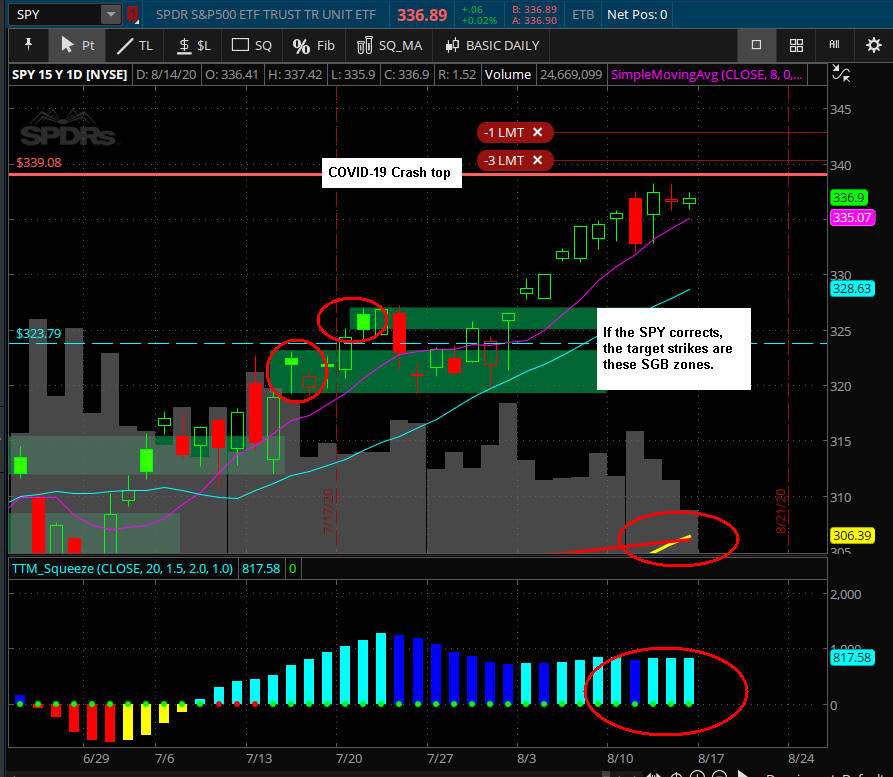This screenshot has height=777, width=893.
Task: Click the Net Pos: 0 field
Action: coord(637,15)
